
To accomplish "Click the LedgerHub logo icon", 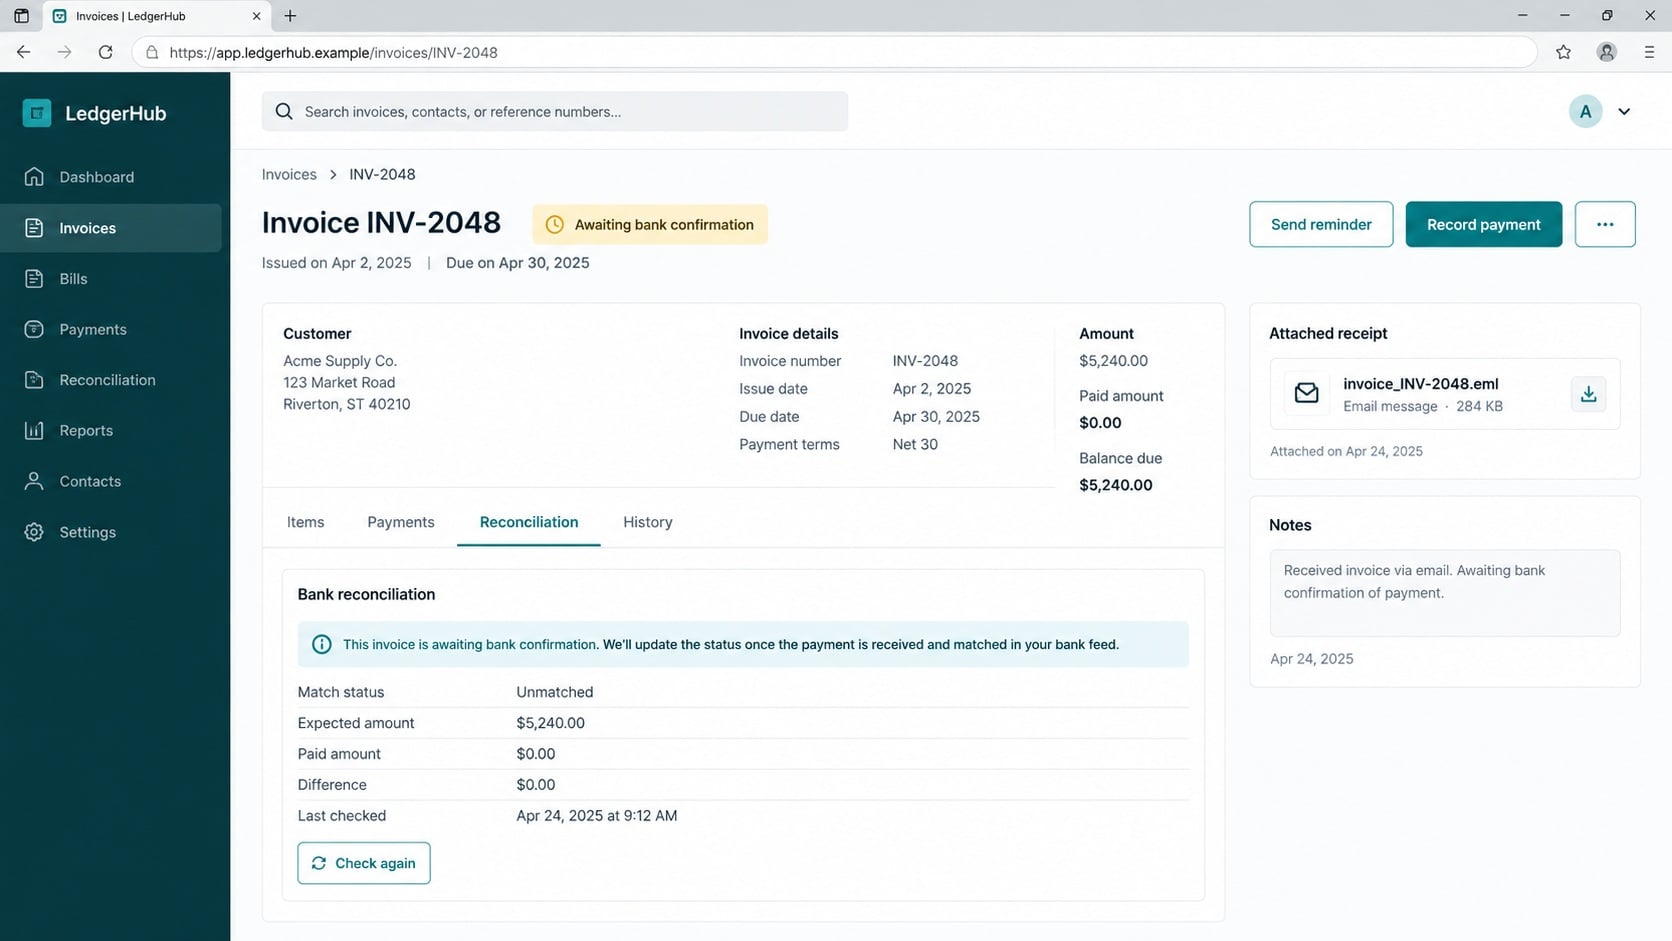I will click(37, 113).
